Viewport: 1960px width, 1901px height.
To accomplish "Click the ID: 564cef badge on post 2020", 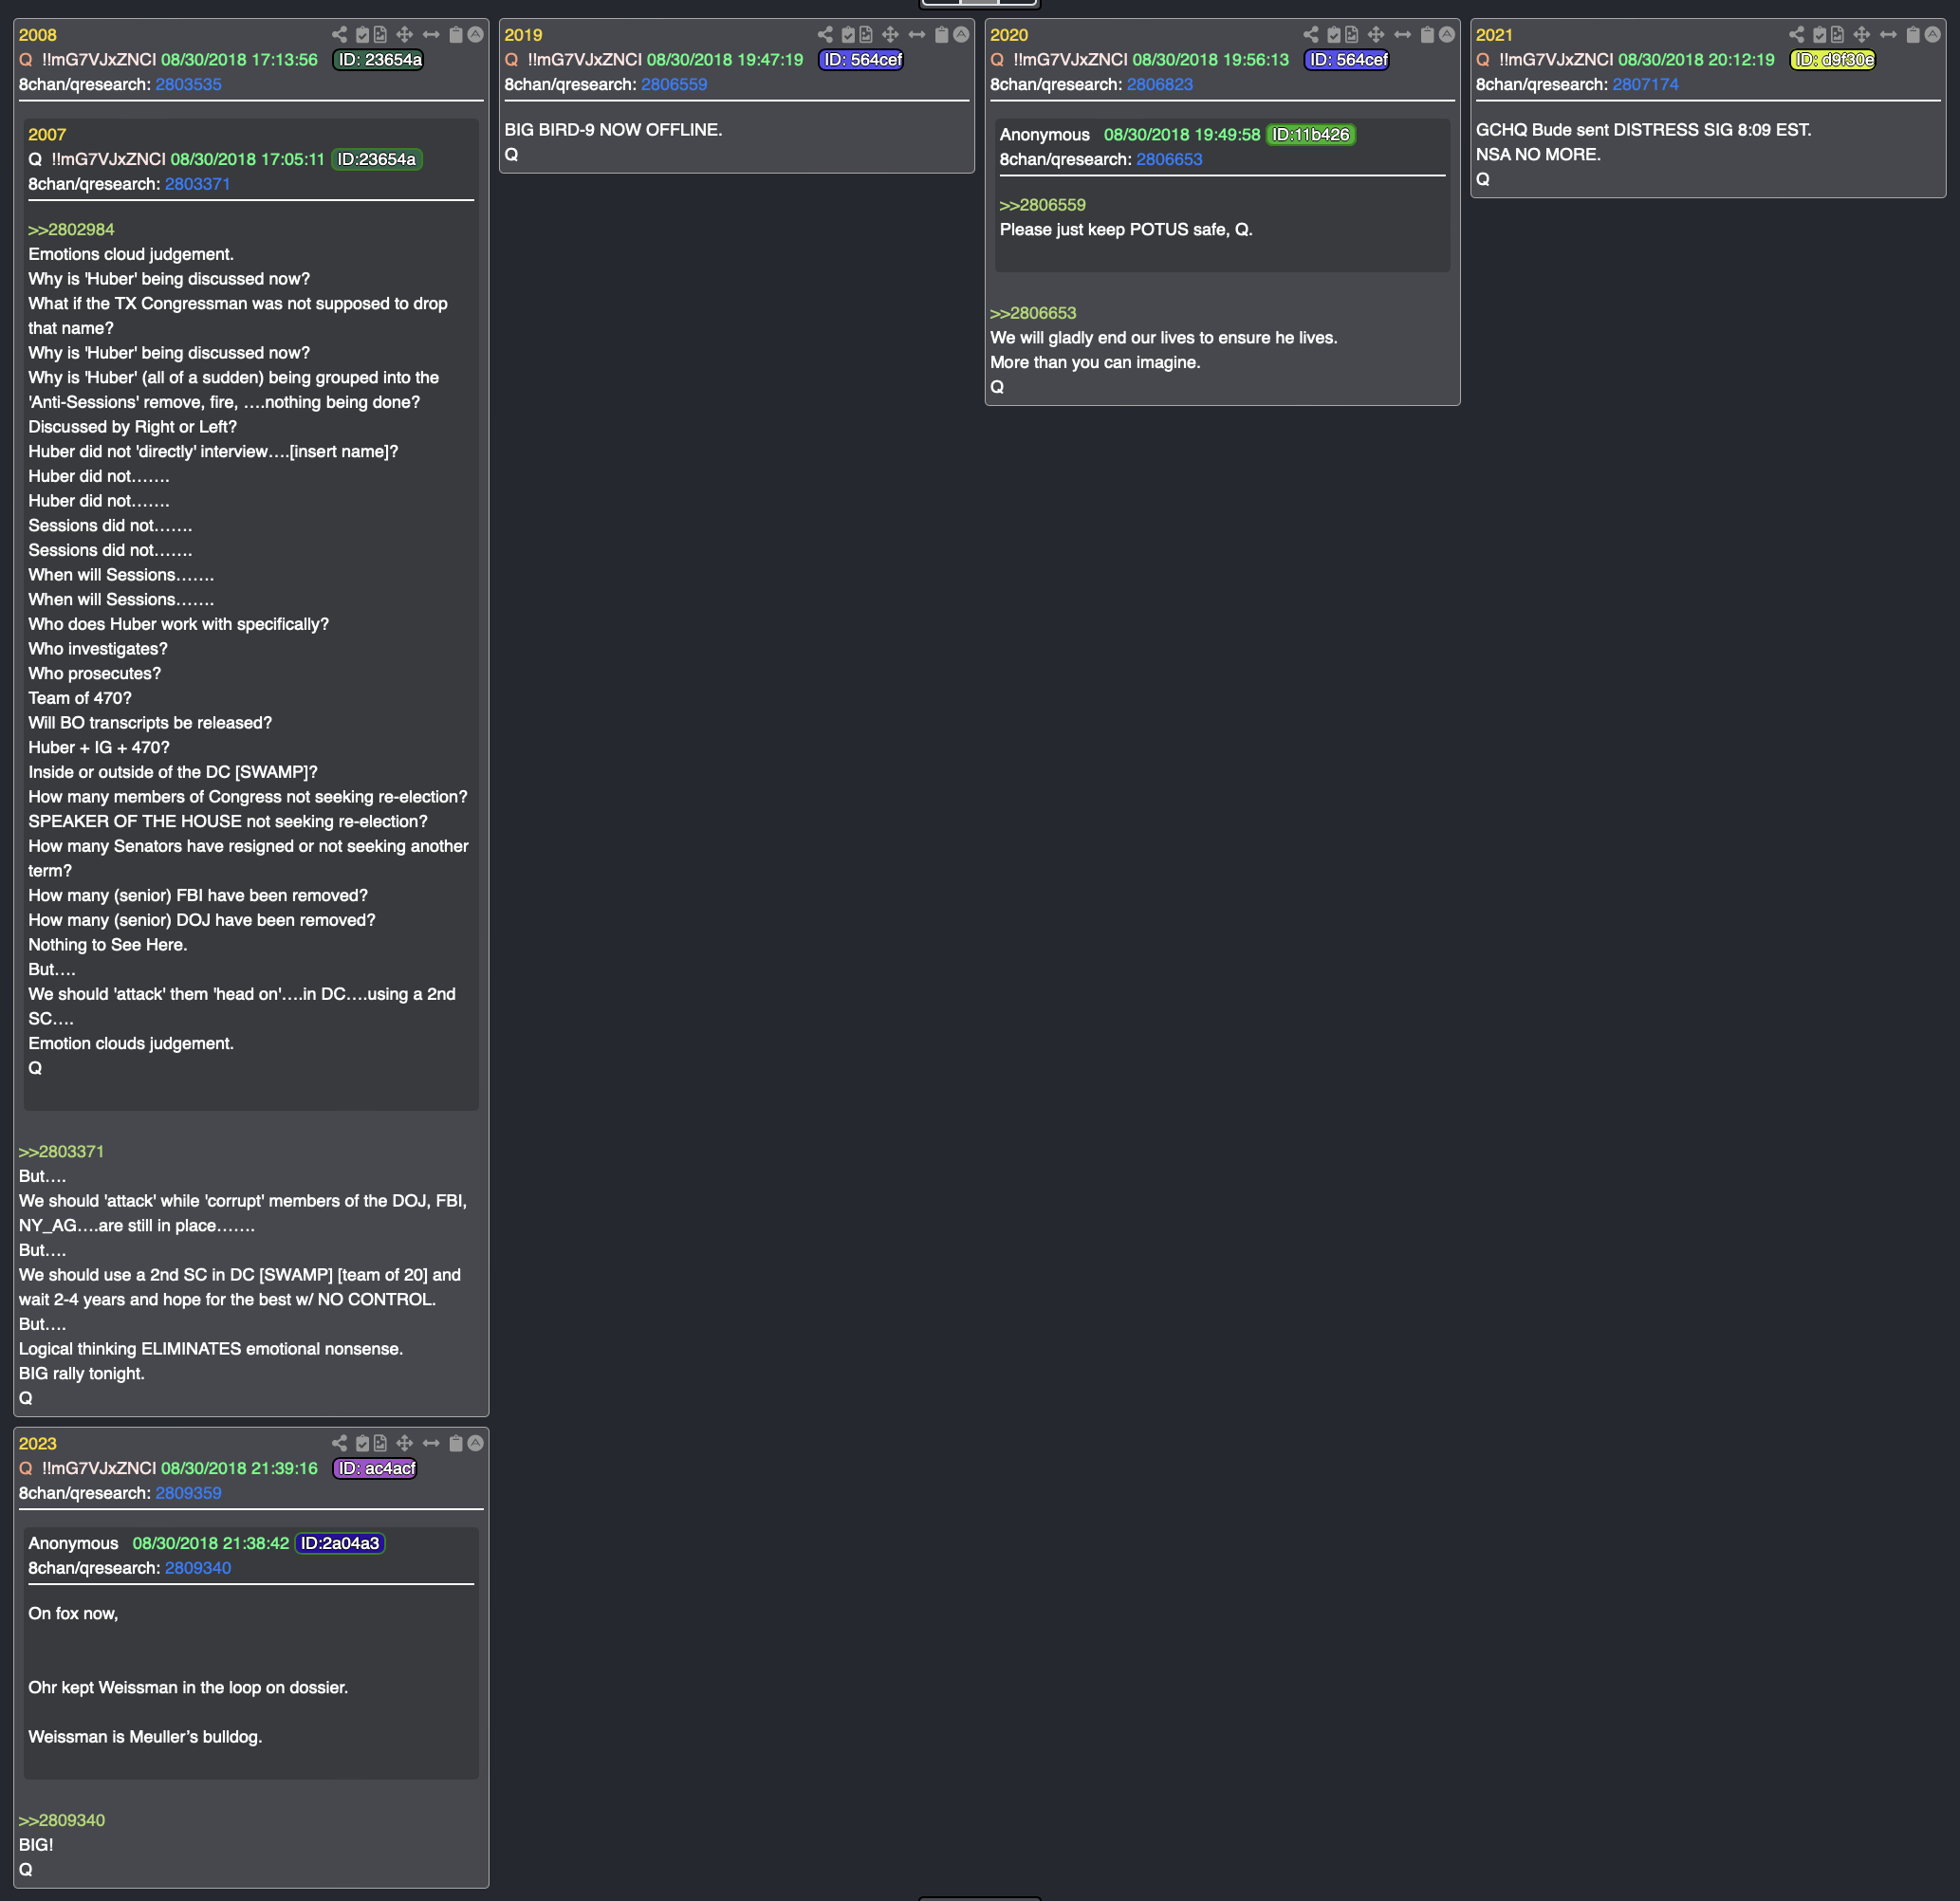I will [x=1347, y=60].
